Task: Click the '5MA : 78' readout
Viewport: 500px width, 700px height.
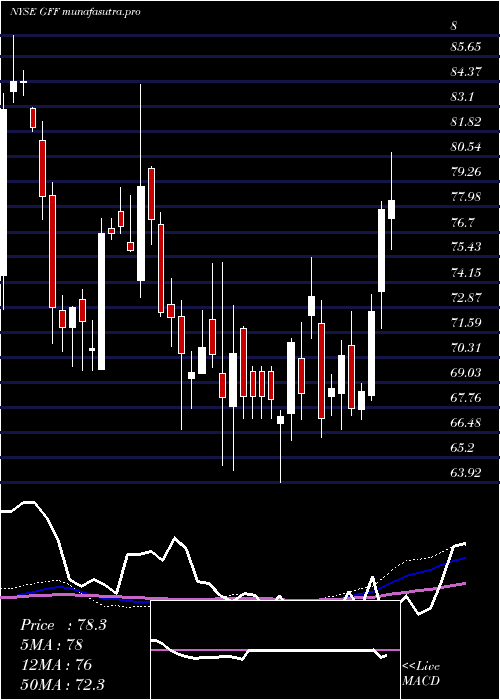Action: point(51,644)
